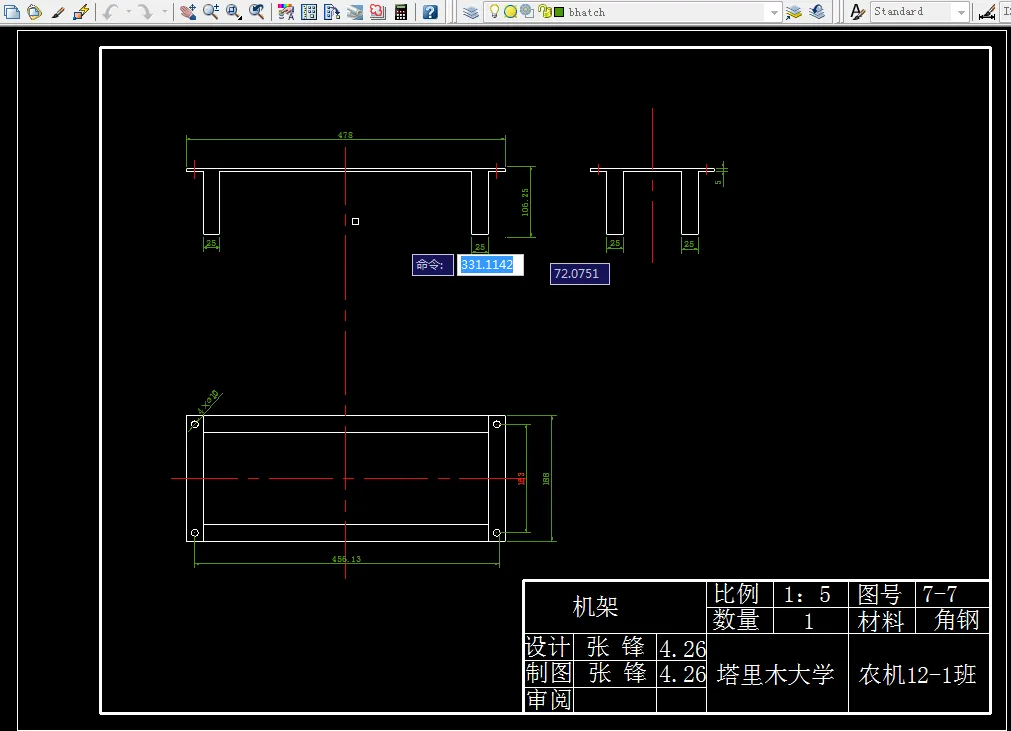Open the Sheet Set Manager icon
This screenshot has width=1011, height=731.
coord(355,12)
